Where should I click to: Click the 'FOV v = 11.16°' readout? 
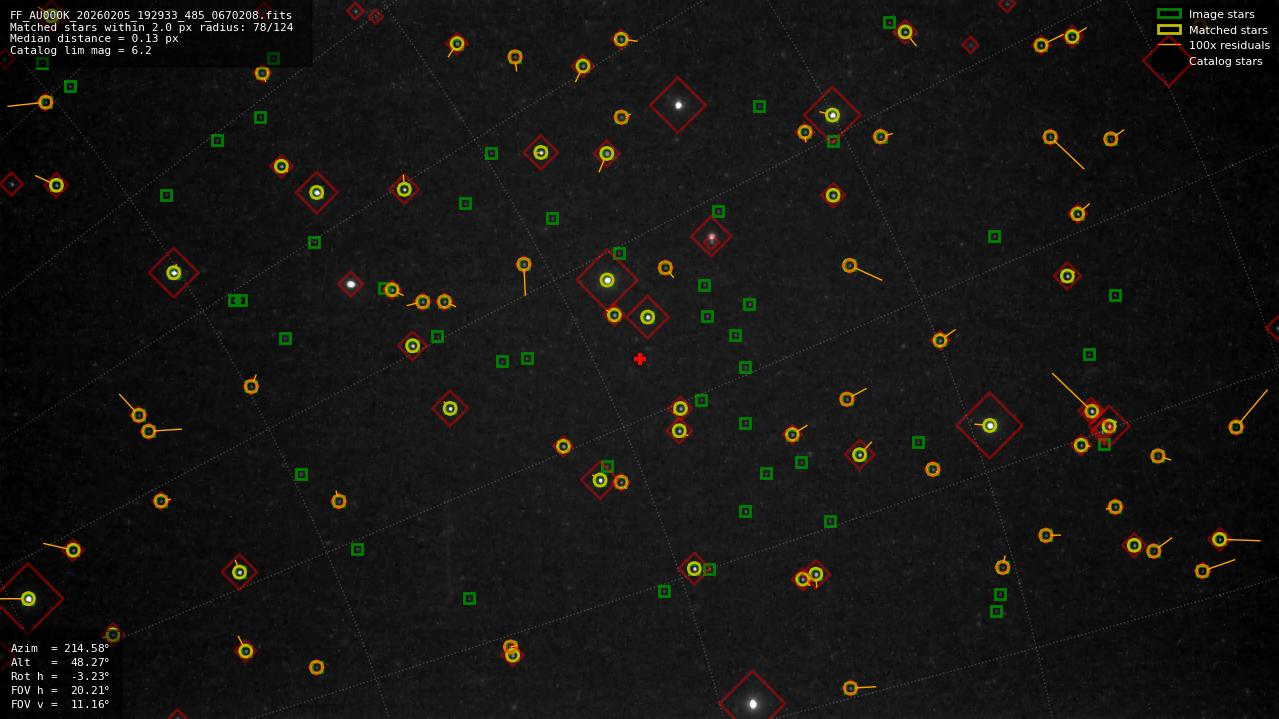60,704
